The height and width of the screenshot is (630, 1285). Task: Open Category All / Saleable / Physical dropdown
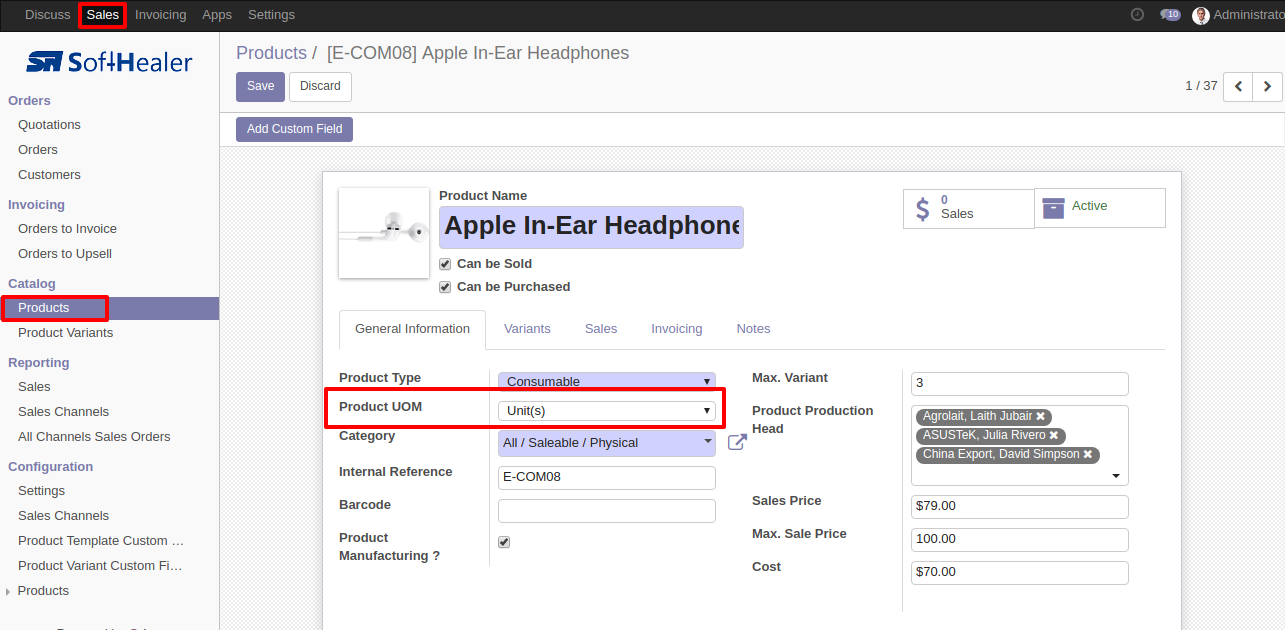[x=607, y=443]
